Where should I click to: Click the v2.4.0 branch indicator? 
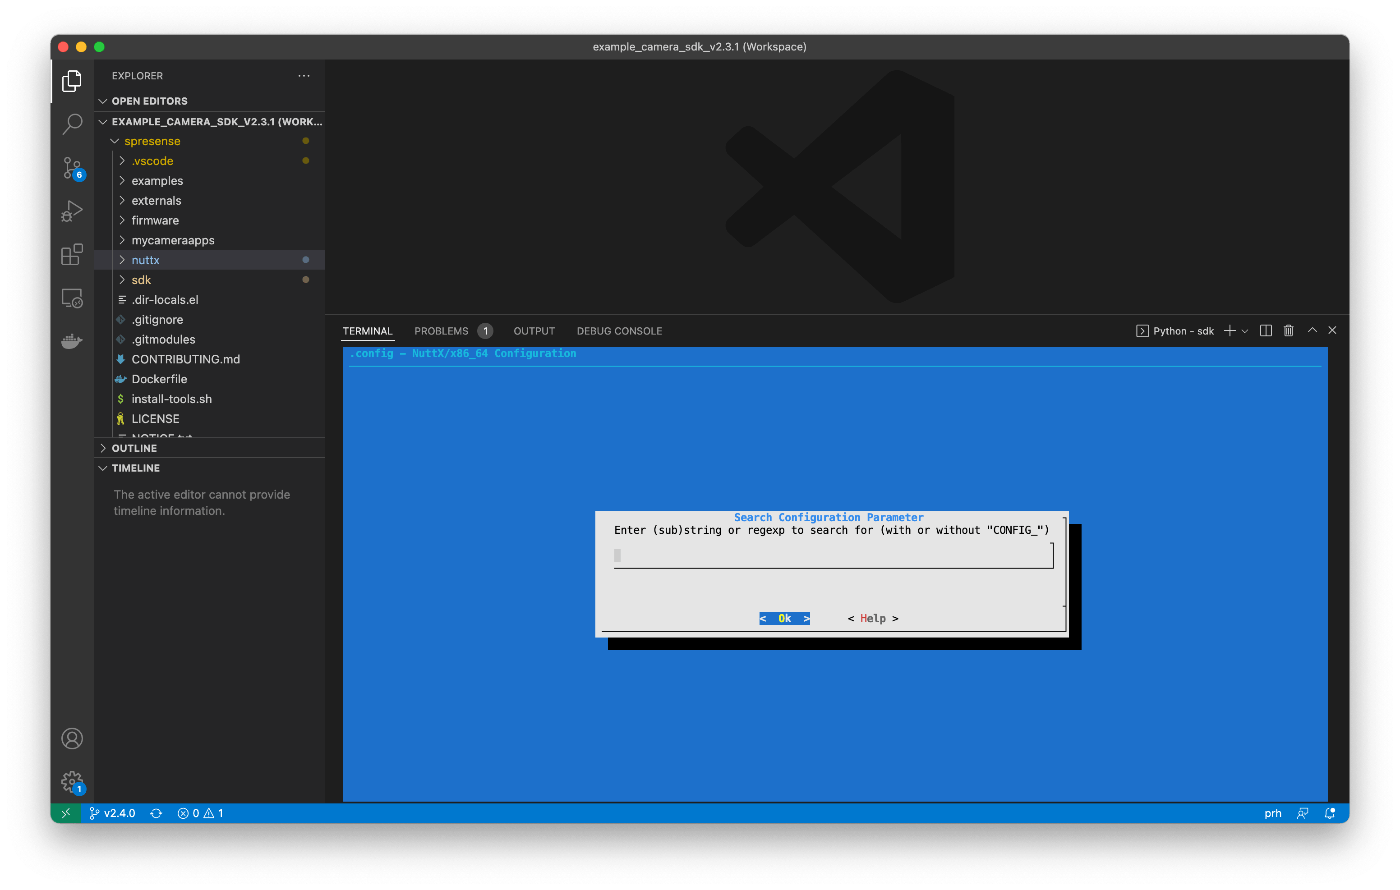tap(112, 813)
